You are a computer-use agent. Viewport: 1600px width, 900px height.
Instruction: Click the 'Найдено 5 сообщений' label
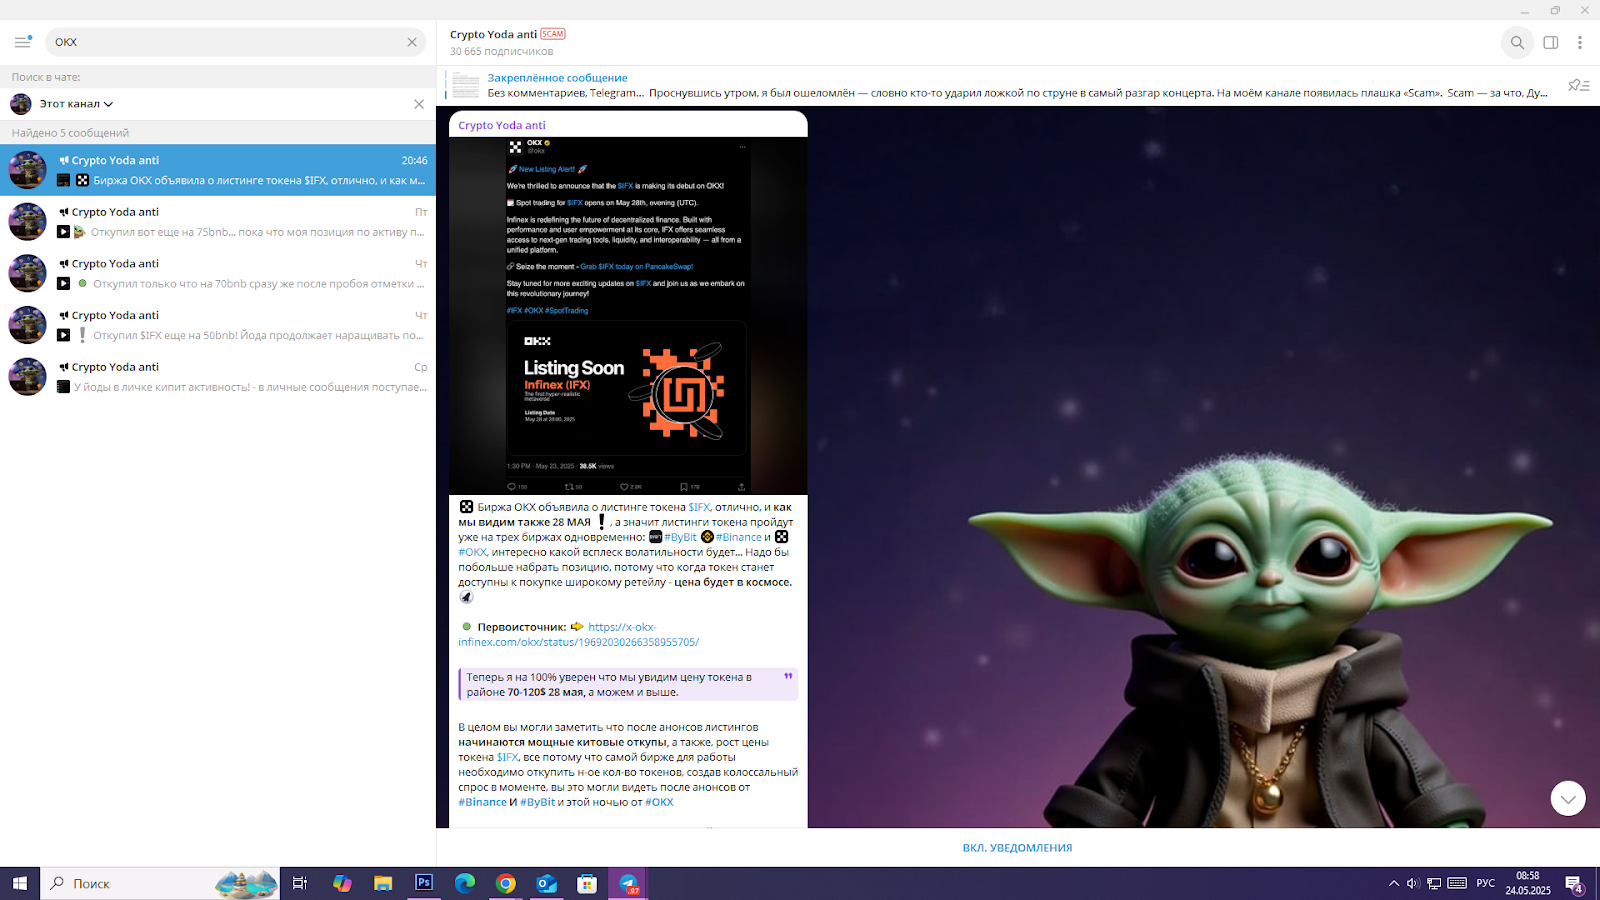(x=70, y=133)
